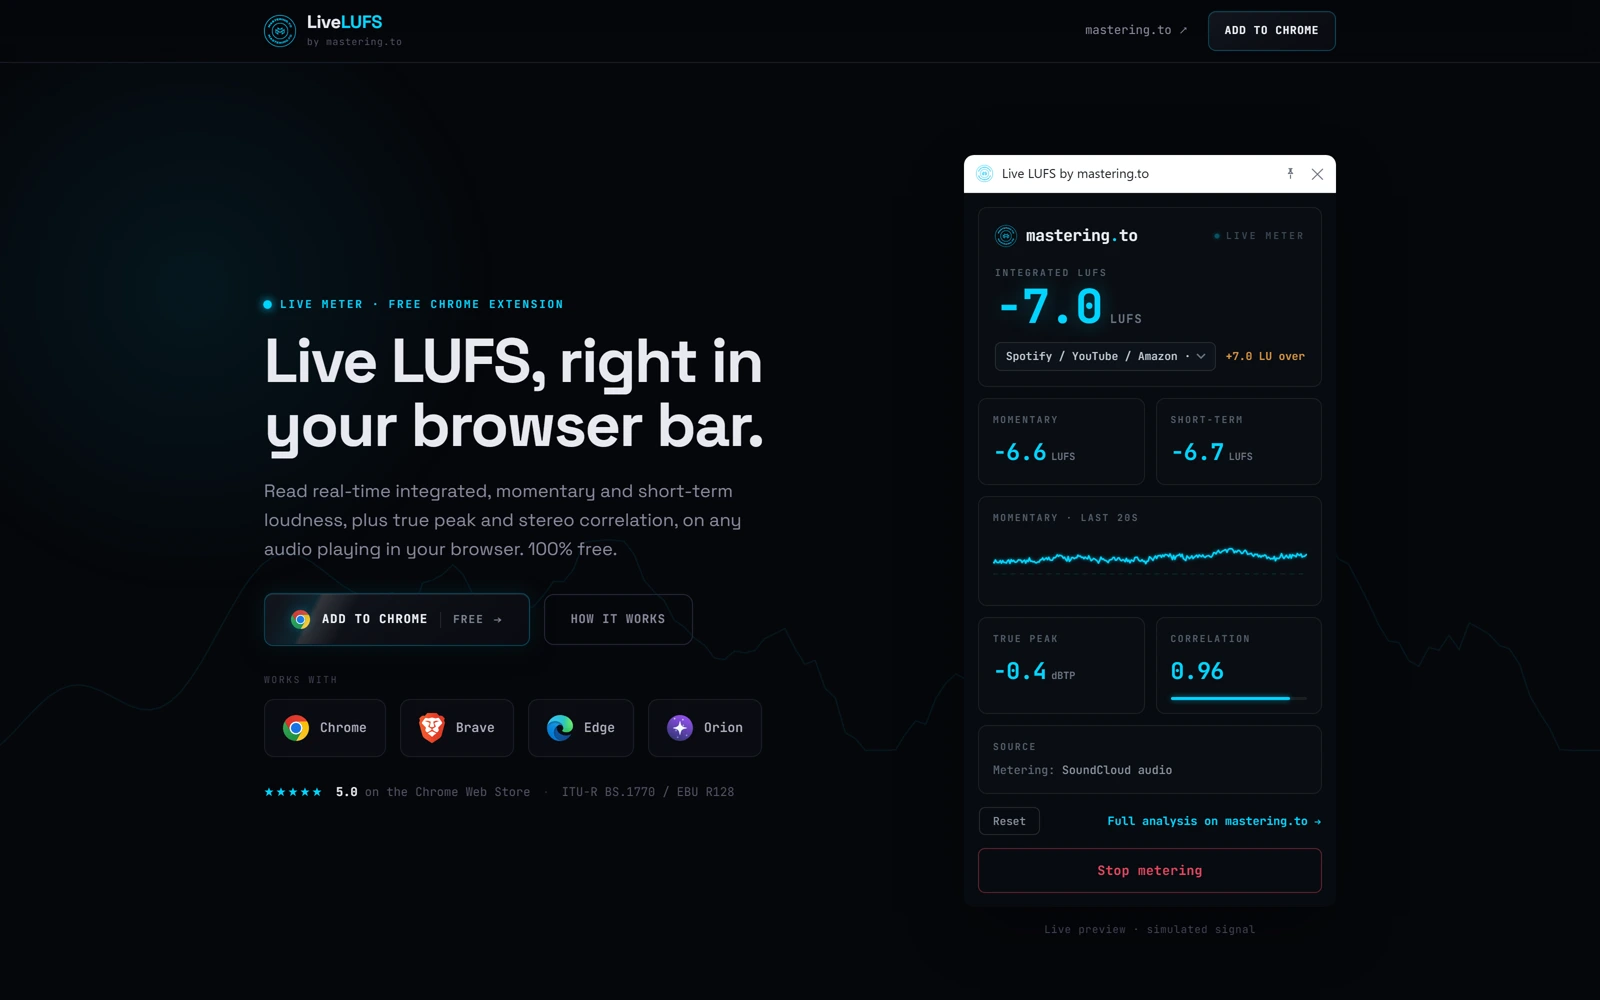Click the header Add to Chrome button
Image resolution: width=1600 pixels, height=1000 pixels.
(x=1271, y=31)
